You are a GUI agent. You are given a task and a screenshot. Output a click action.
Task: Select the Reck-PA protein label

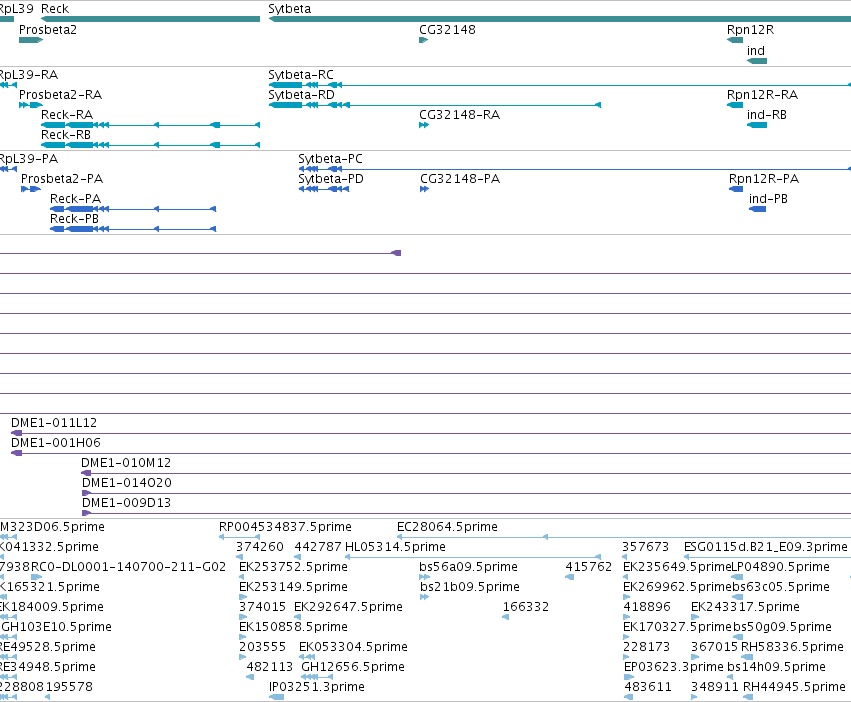[75, 199]
